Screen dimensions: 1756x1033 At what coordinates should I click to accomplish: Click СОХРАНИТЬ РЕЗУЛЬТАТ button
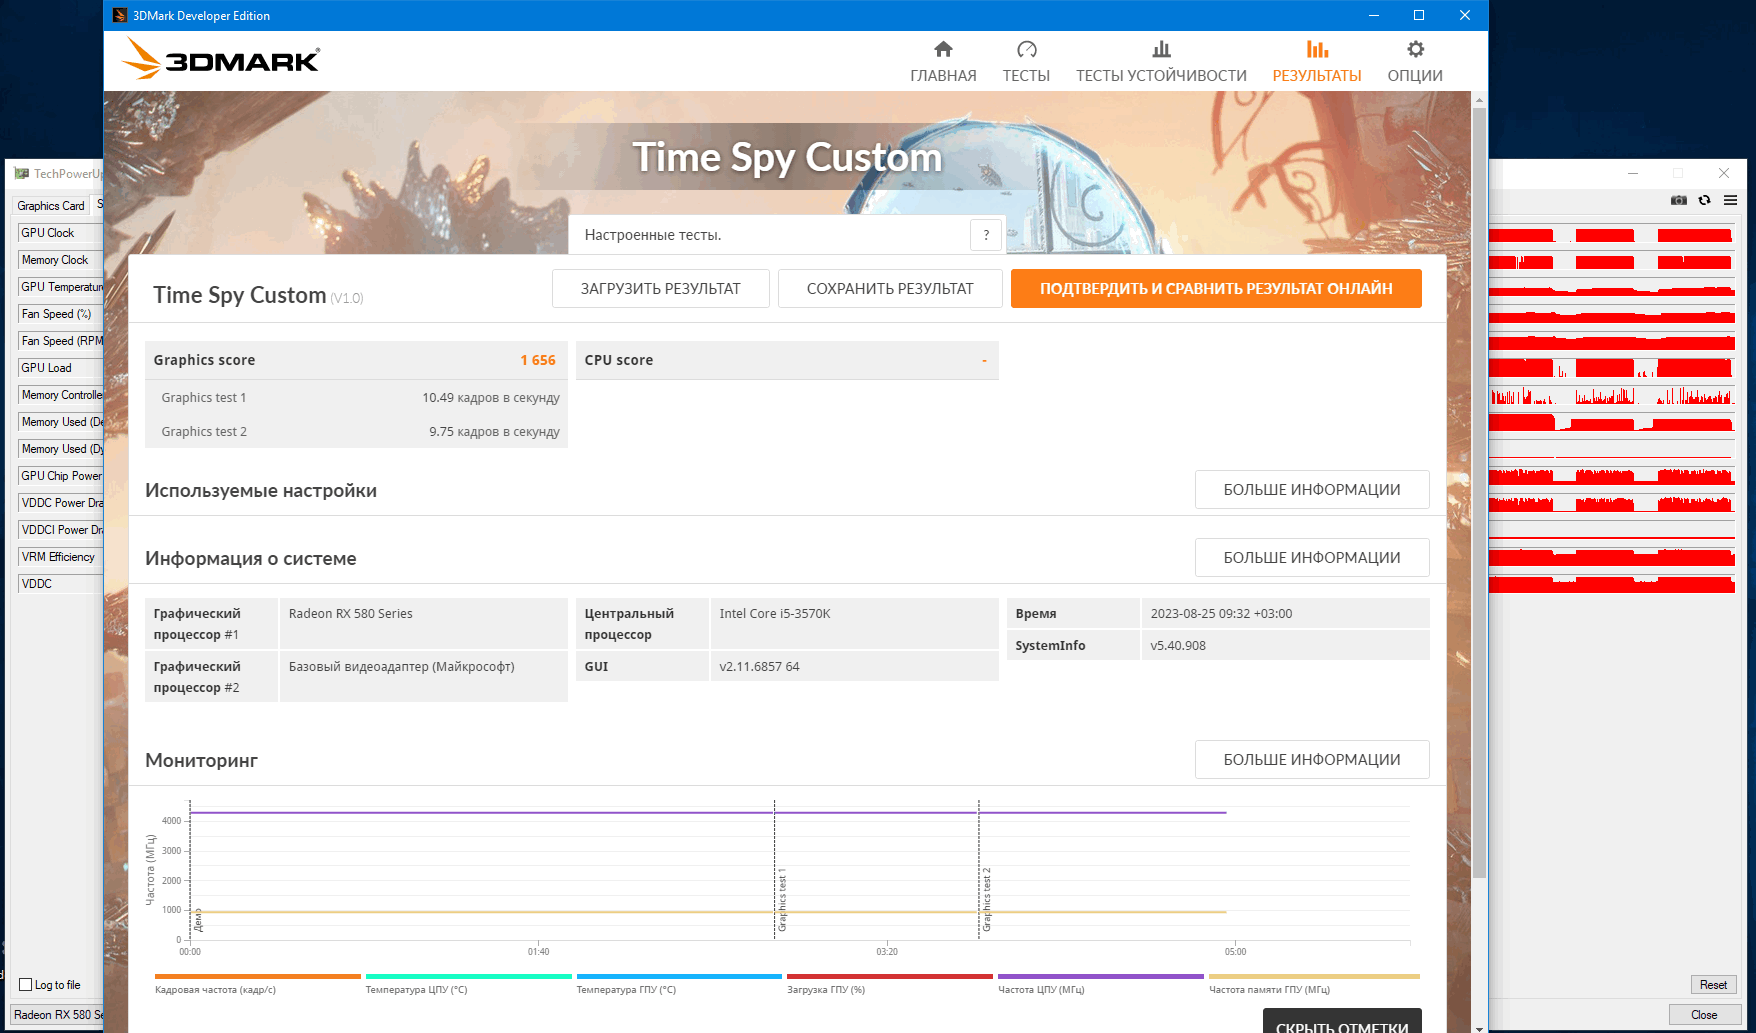click(x=890, y=288)
